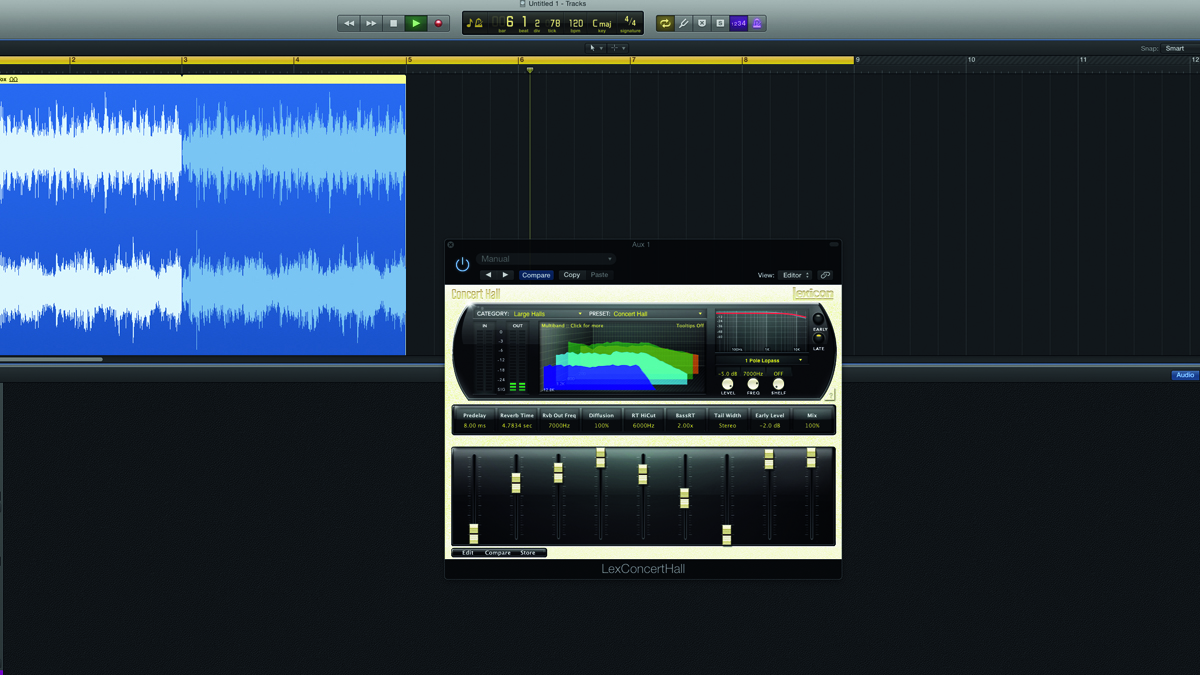
Task: Click the Copy button in plugin header
Action: 571,275
